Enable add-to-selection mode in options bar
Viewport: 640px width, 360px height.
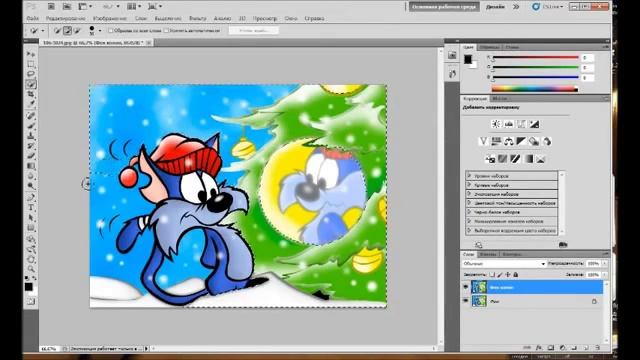(x=67, y=31)
